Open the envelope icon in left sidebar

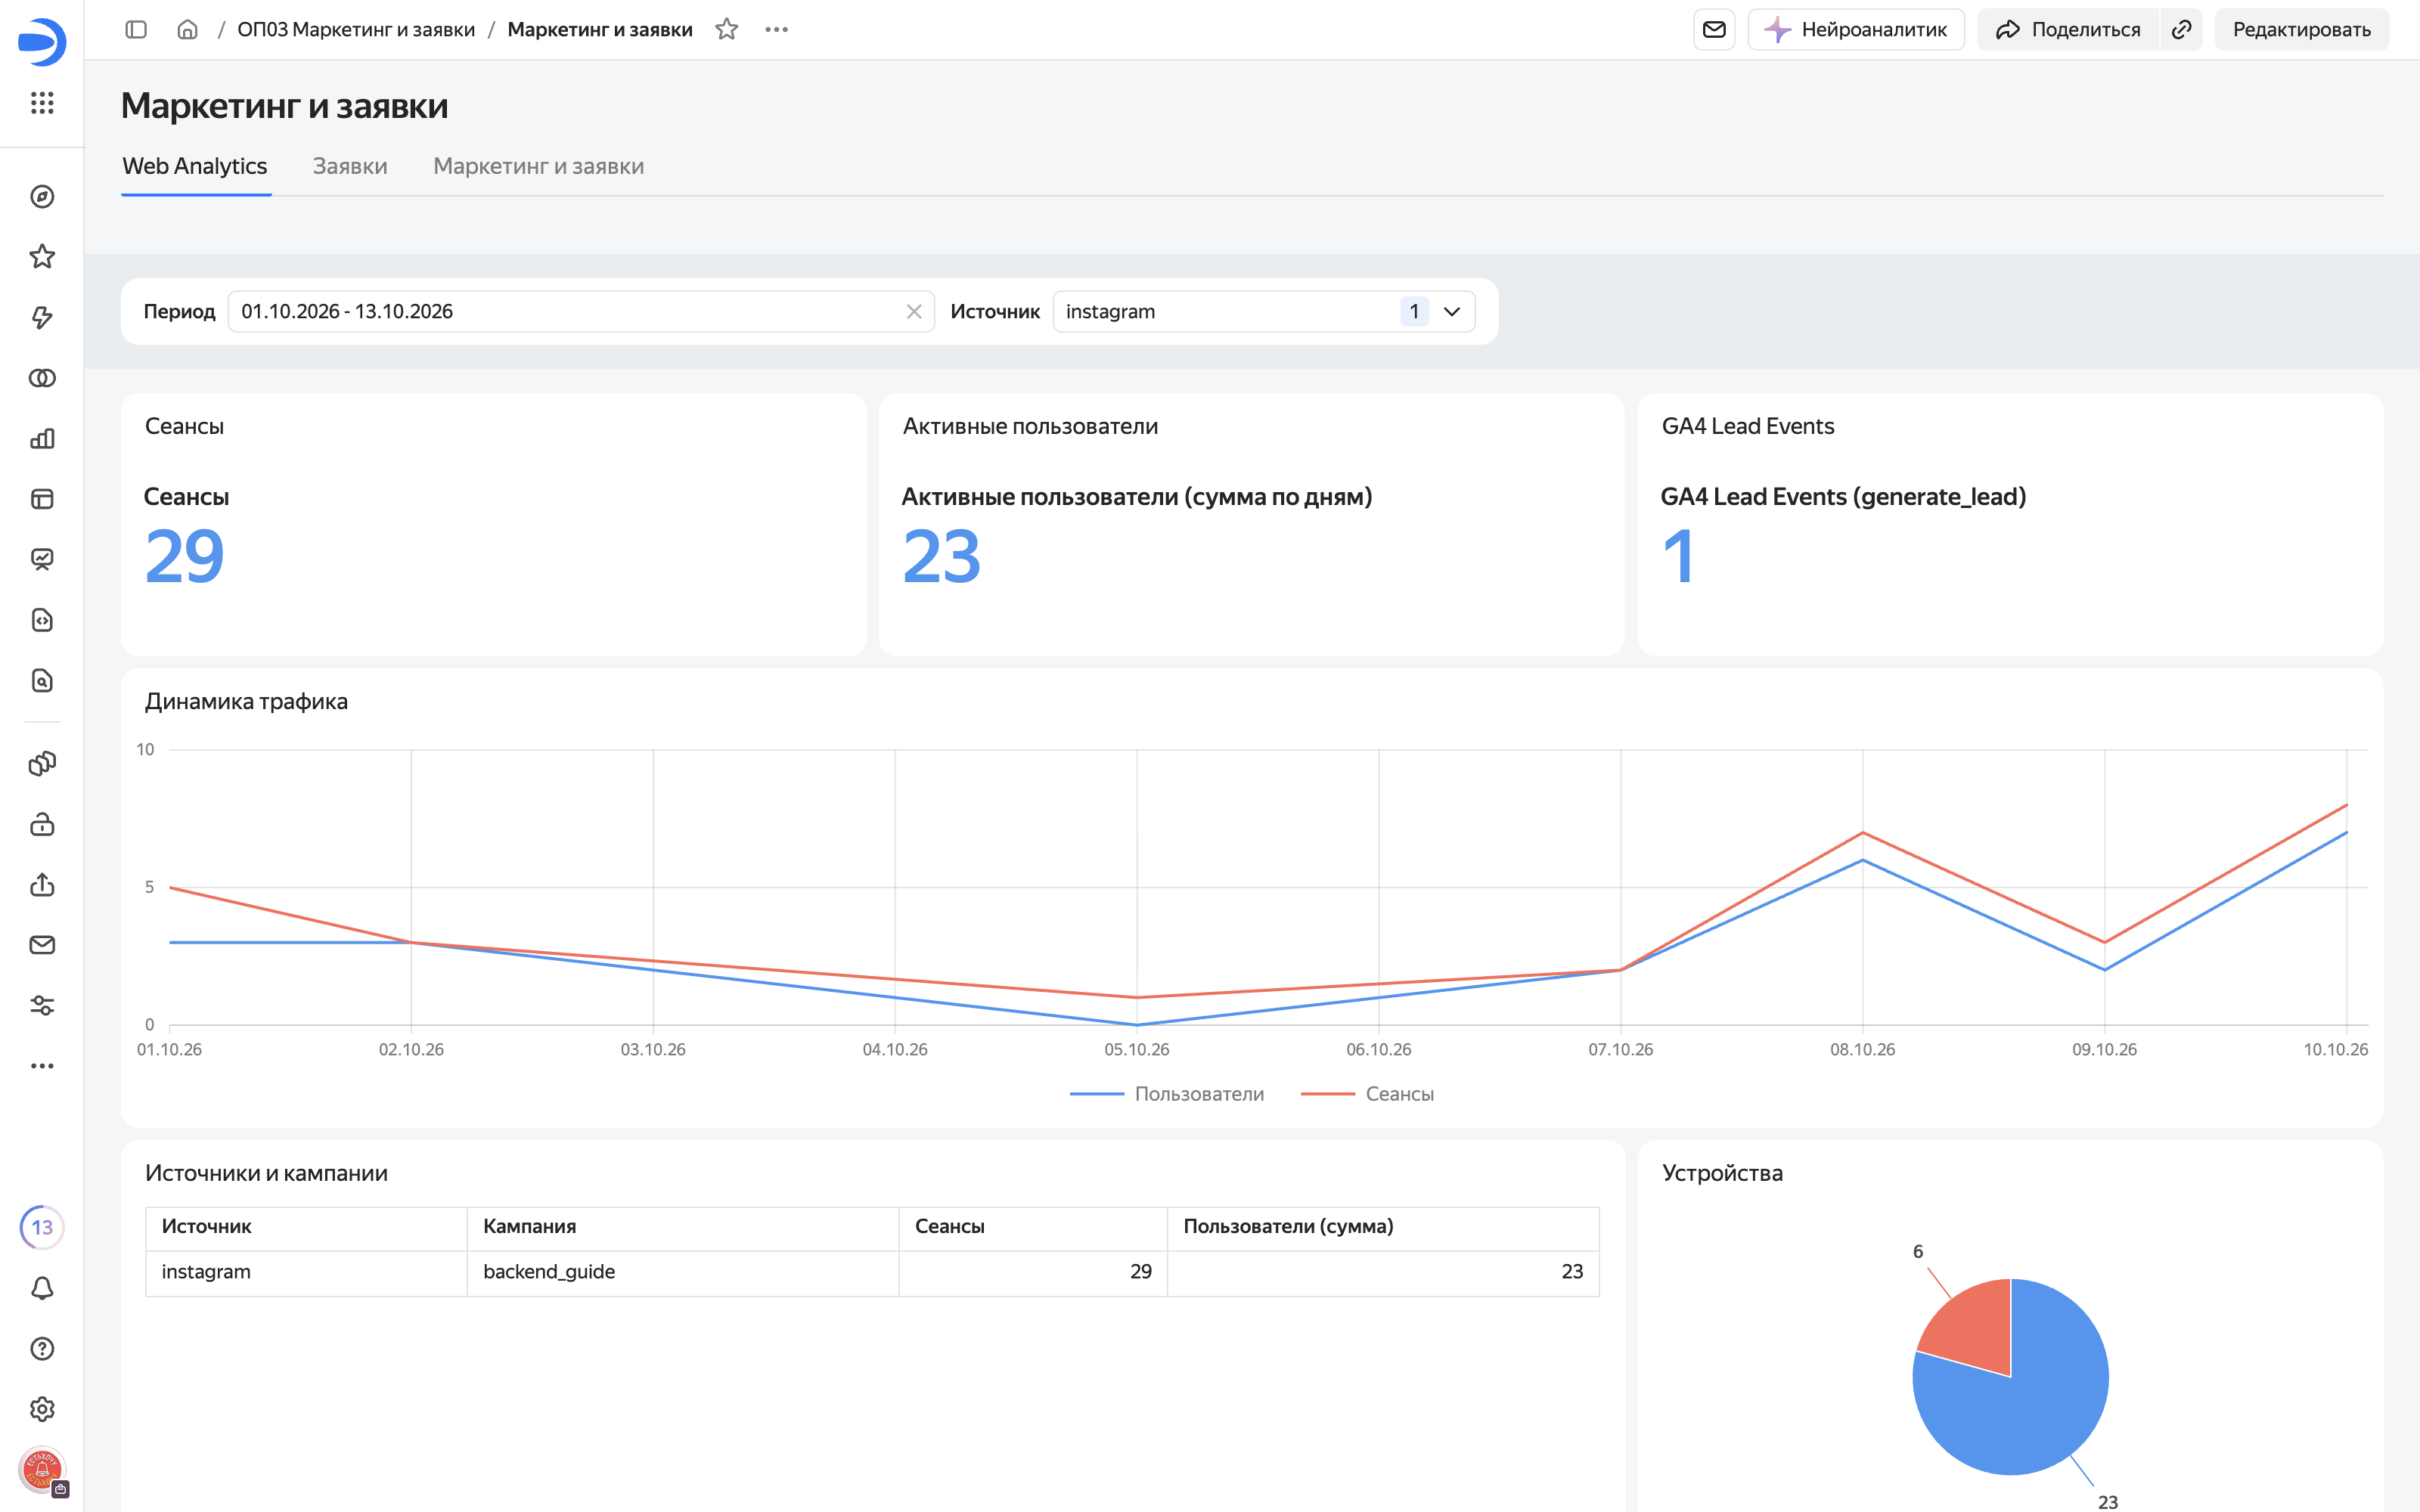[42, 945]
